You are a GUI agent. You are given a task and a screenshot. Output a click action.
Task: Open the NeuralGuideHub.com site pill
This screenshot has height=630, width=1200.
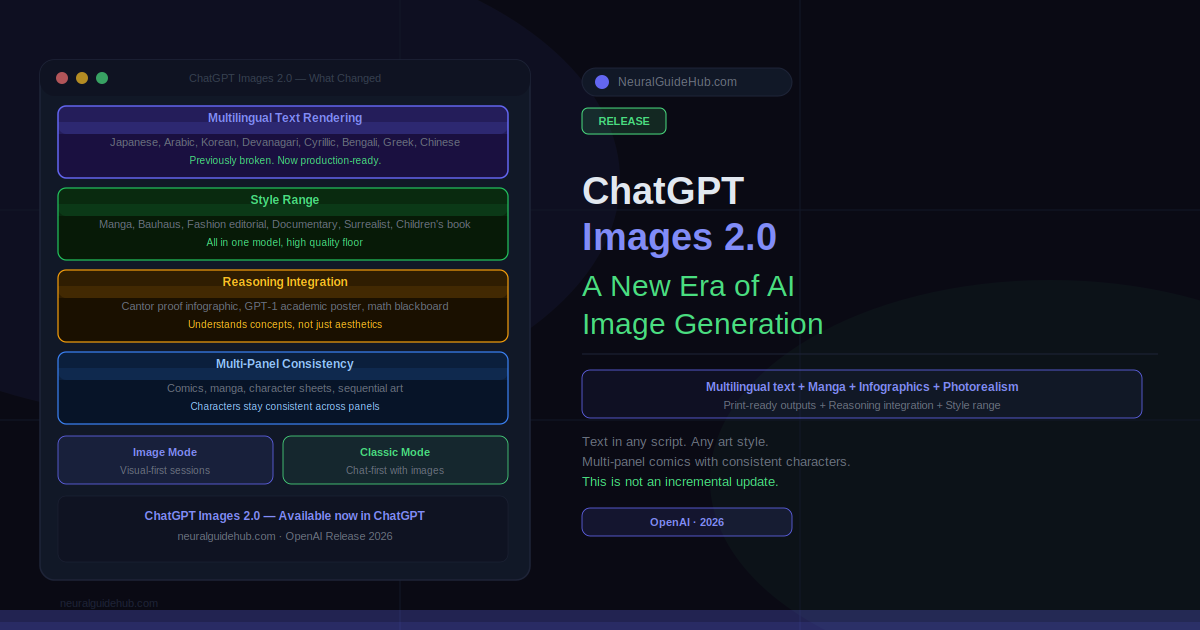tap(687, 82)
